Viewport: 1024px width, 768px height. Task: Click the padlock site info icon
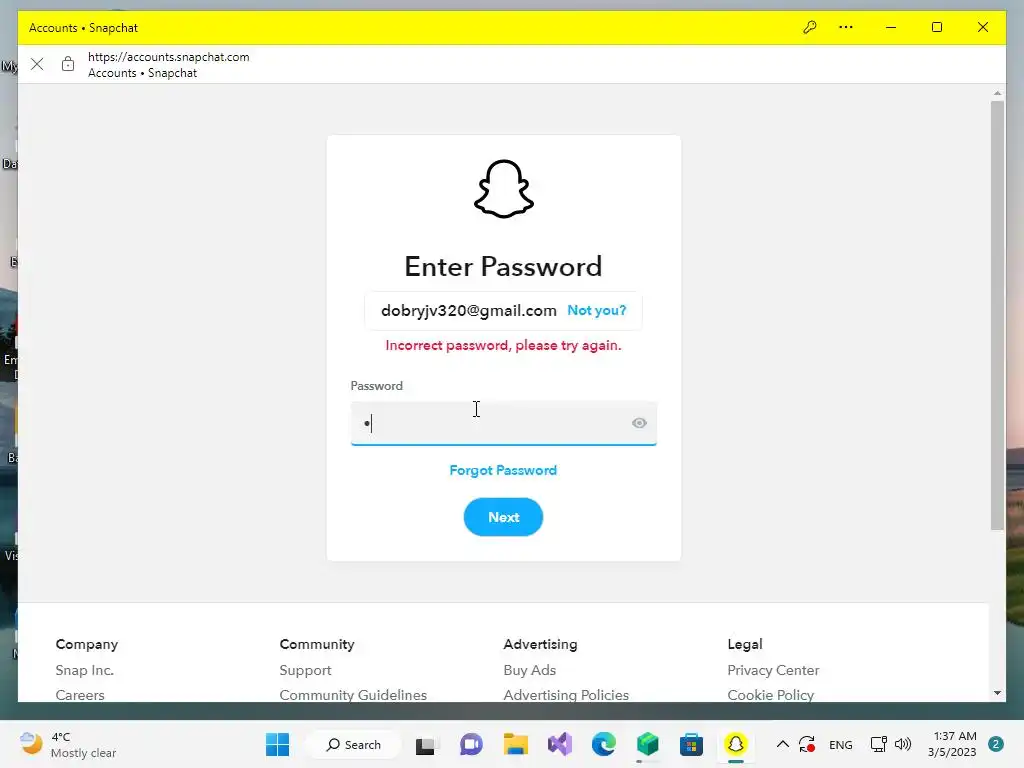pyautogui.click(x=68, y=64)
